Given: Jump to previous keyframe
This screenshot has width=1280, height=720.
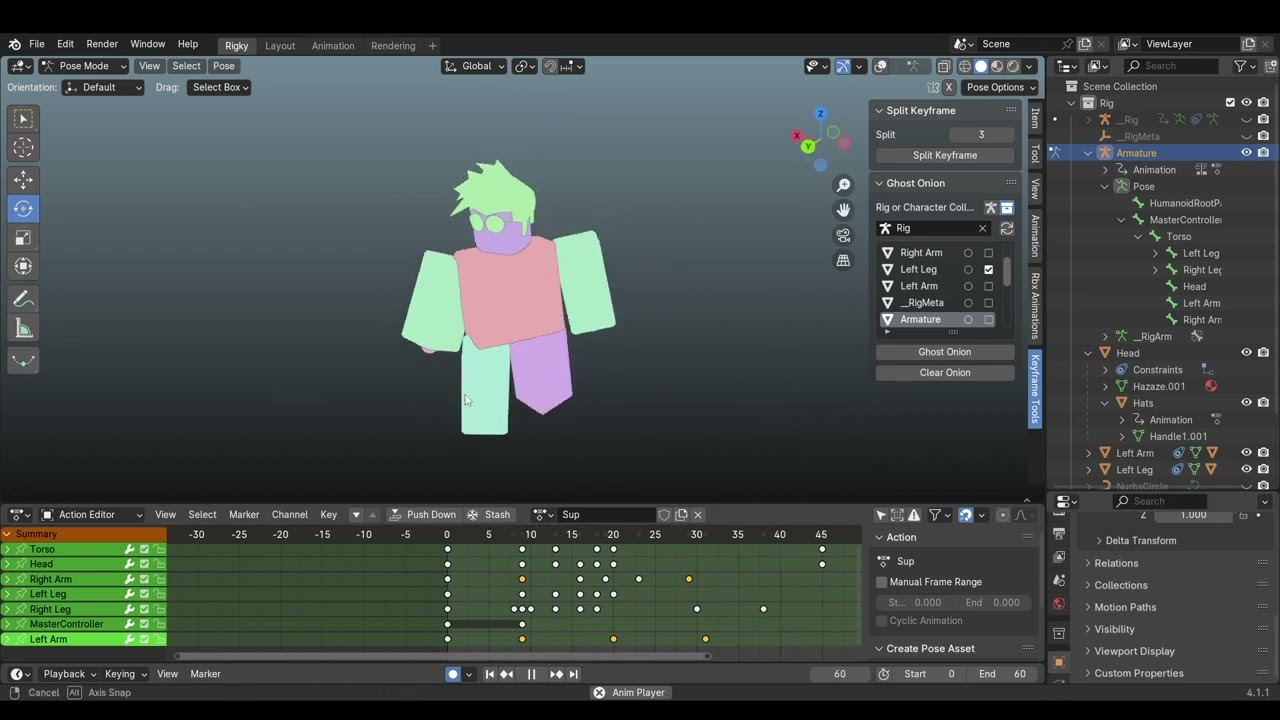Looking at the screenshot, I should [x=506, y=674].
